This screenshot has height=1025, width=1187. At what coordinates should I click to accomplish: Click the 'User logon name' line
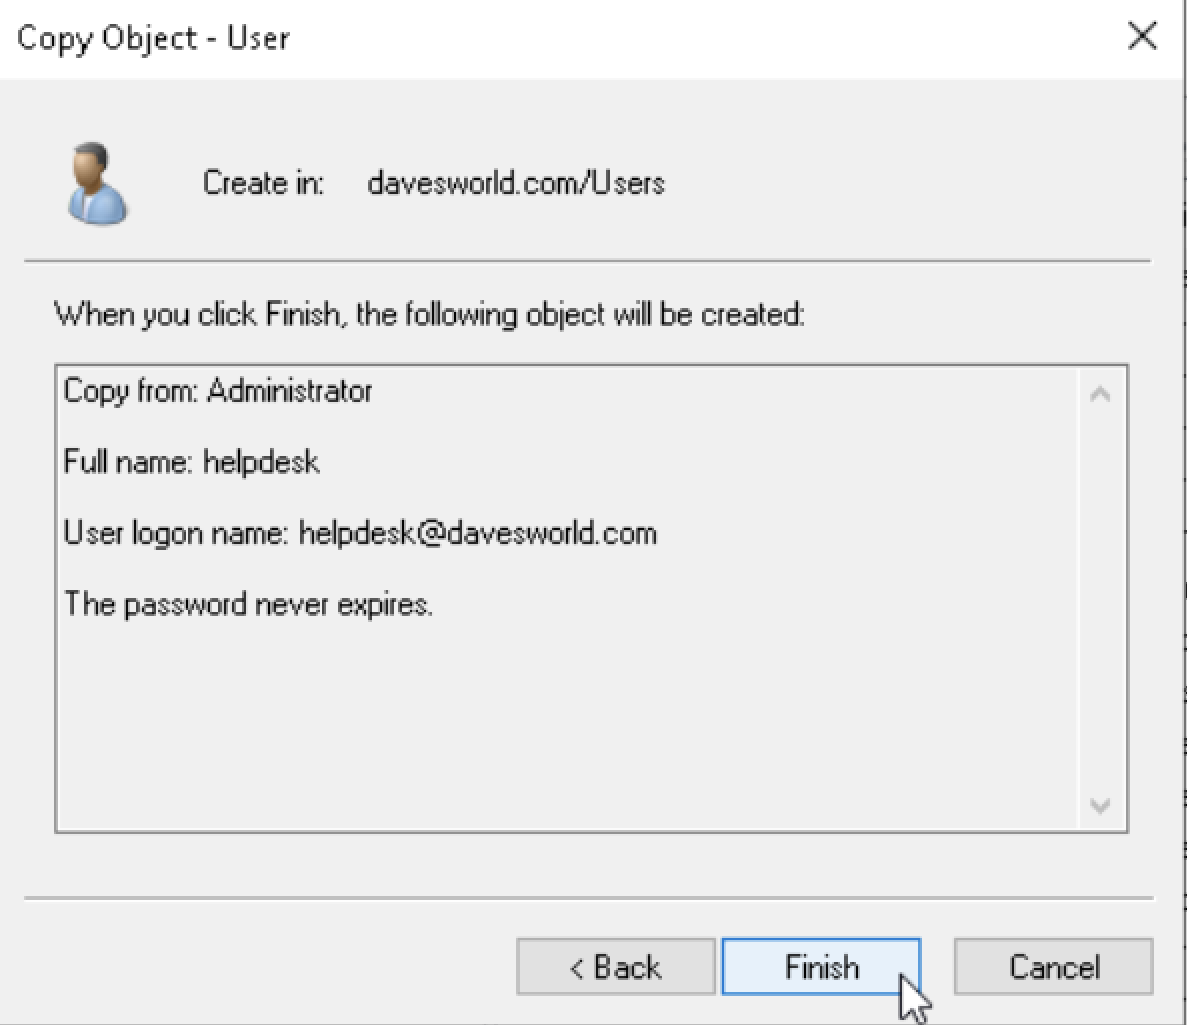coord(360,533)
